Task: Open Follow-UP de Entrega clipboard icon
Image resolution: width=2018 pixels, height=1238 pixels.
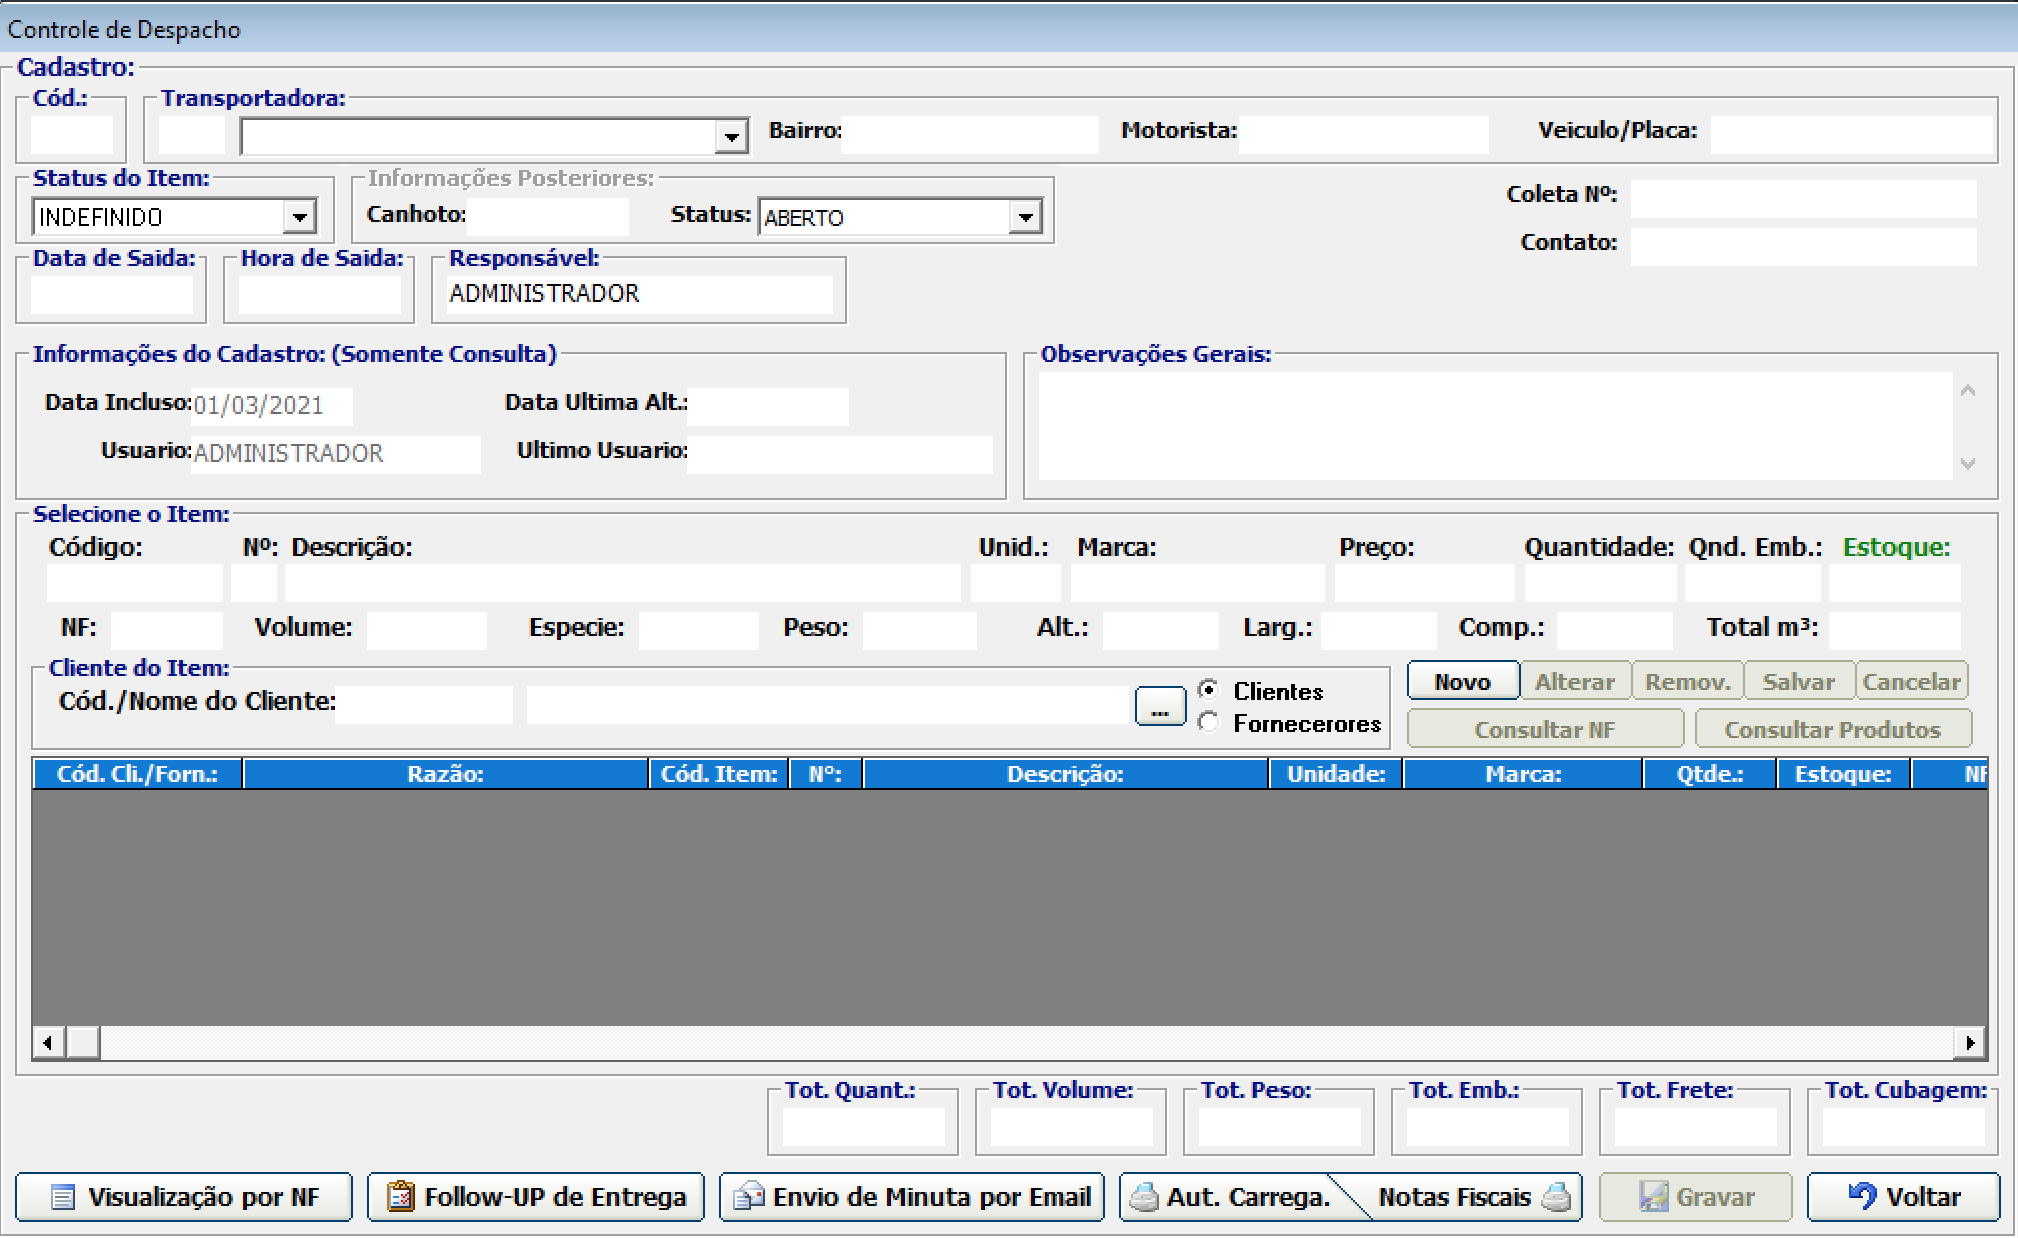Action: (400, 1196)
